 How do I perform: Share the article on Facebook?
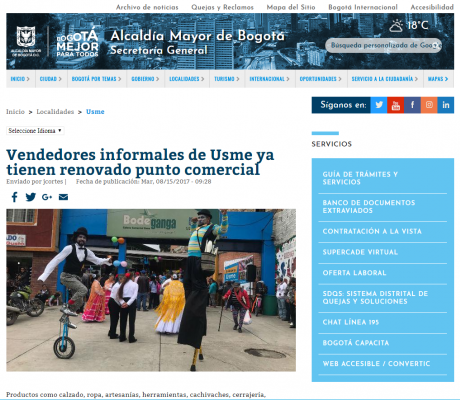[x=15, y=197]
